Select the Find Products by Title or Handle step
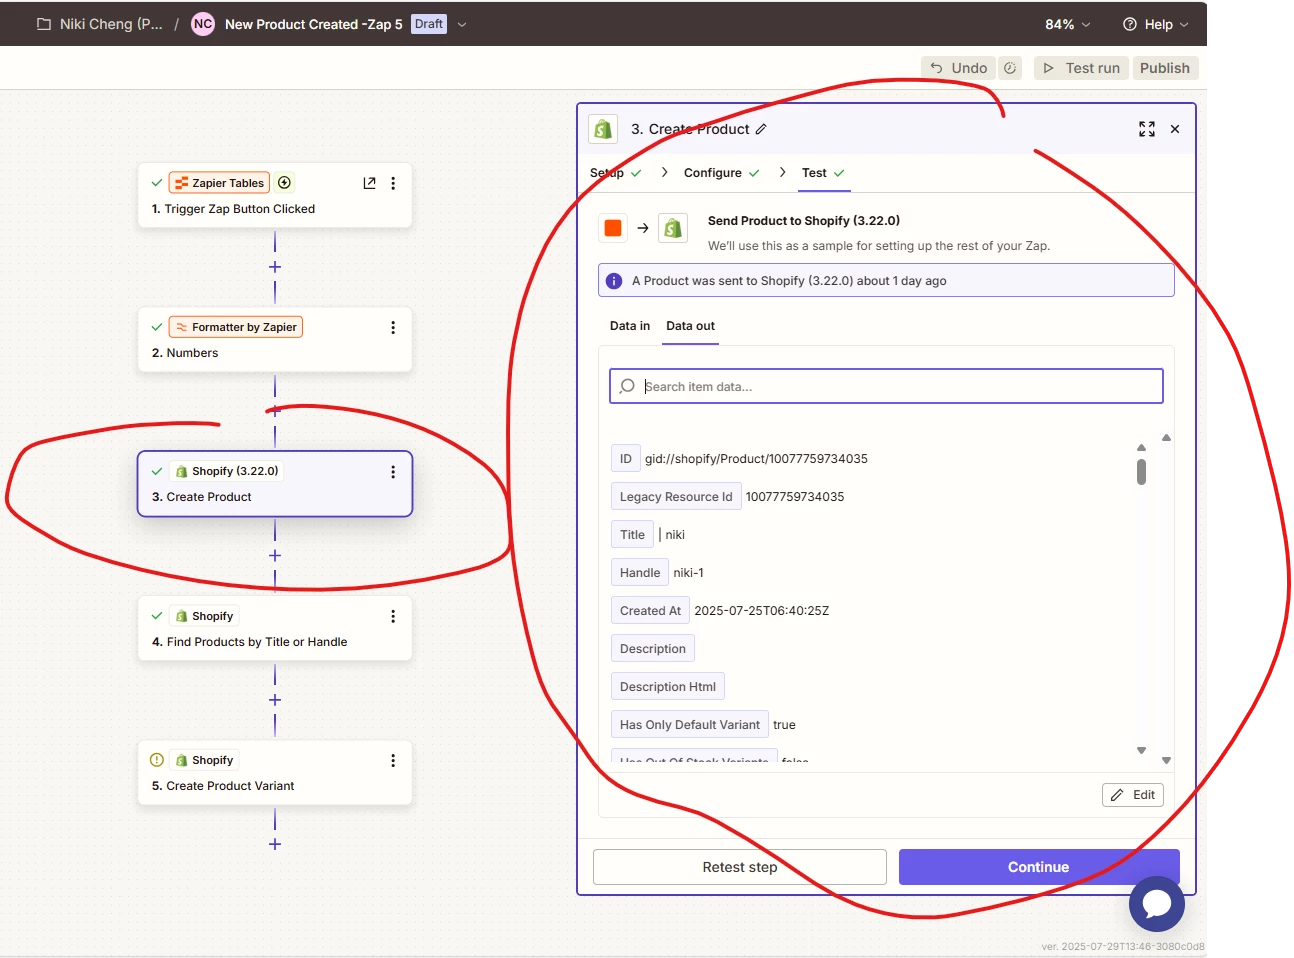The width and height of the screenshot is (1294, 958). pos(275,629)
